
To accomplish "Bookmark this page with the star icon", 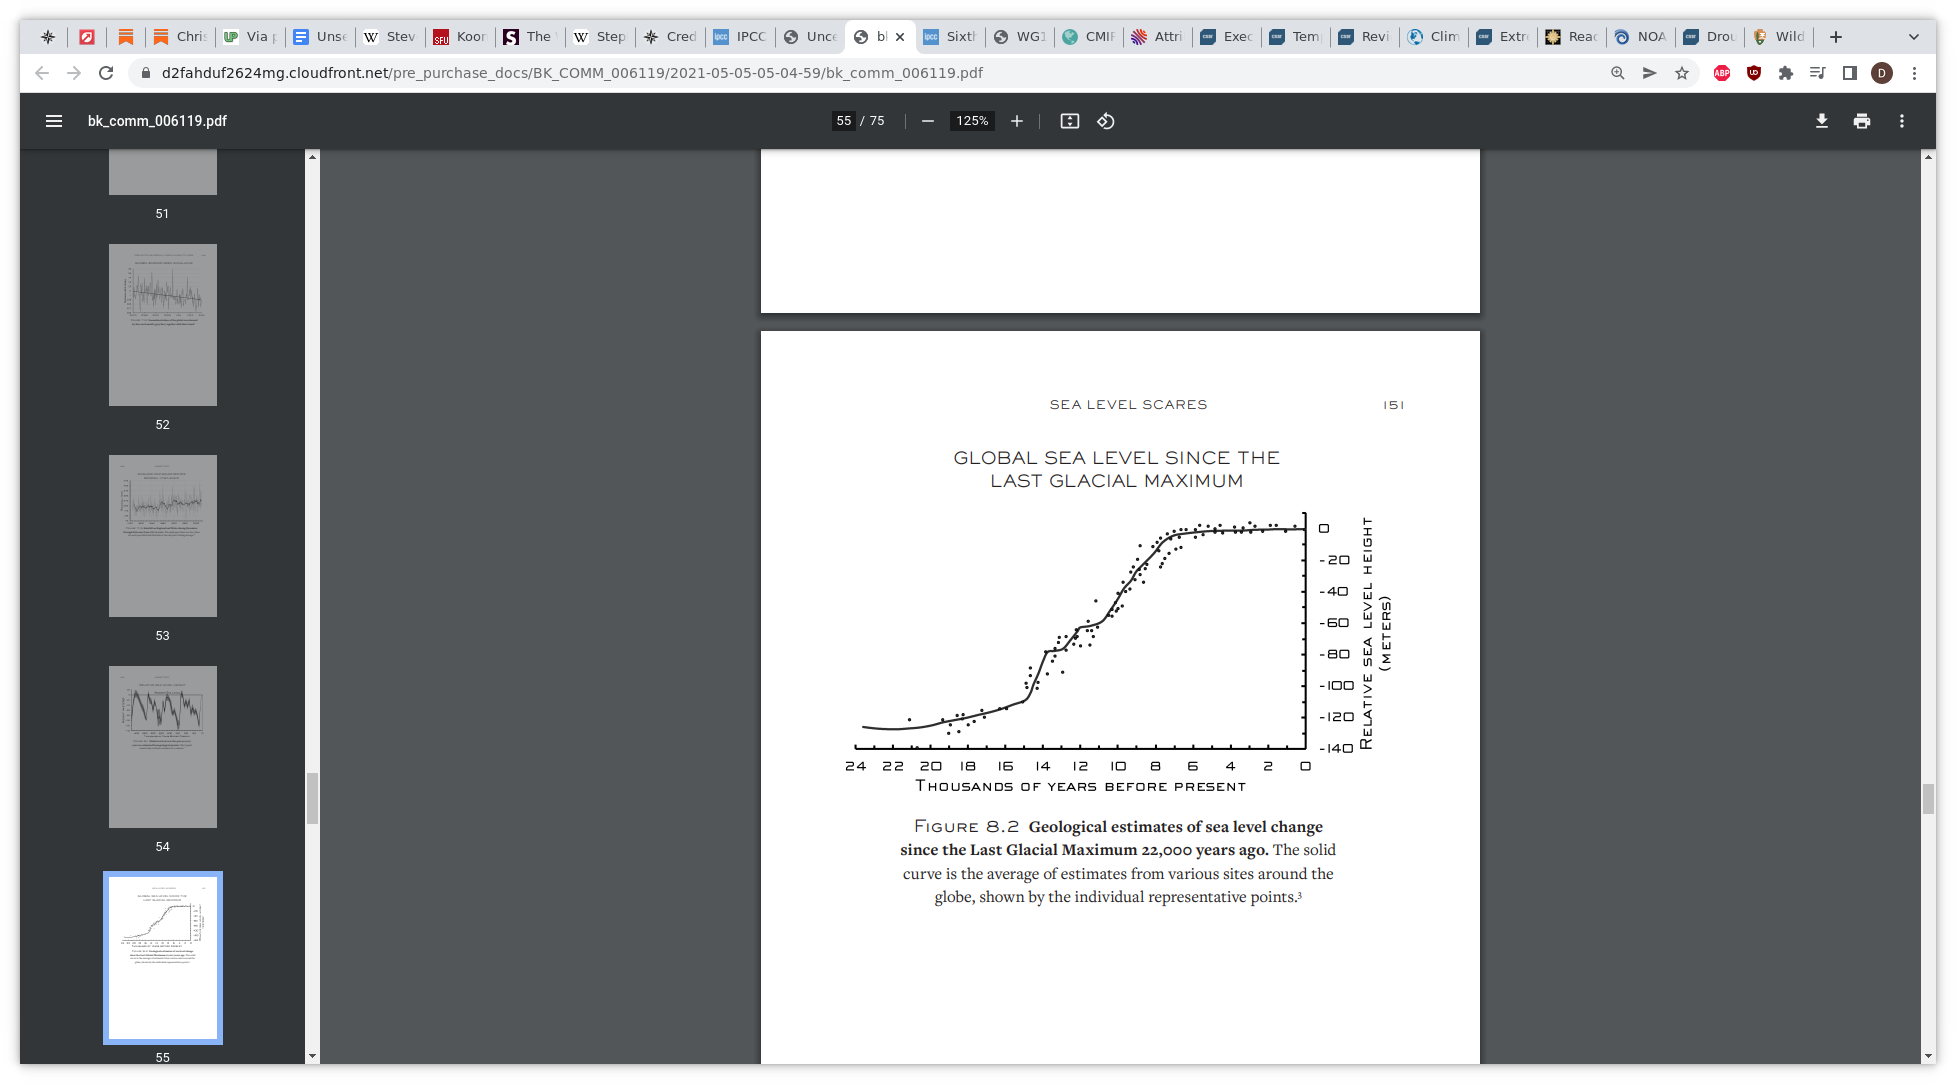I will pos(1682,73).
